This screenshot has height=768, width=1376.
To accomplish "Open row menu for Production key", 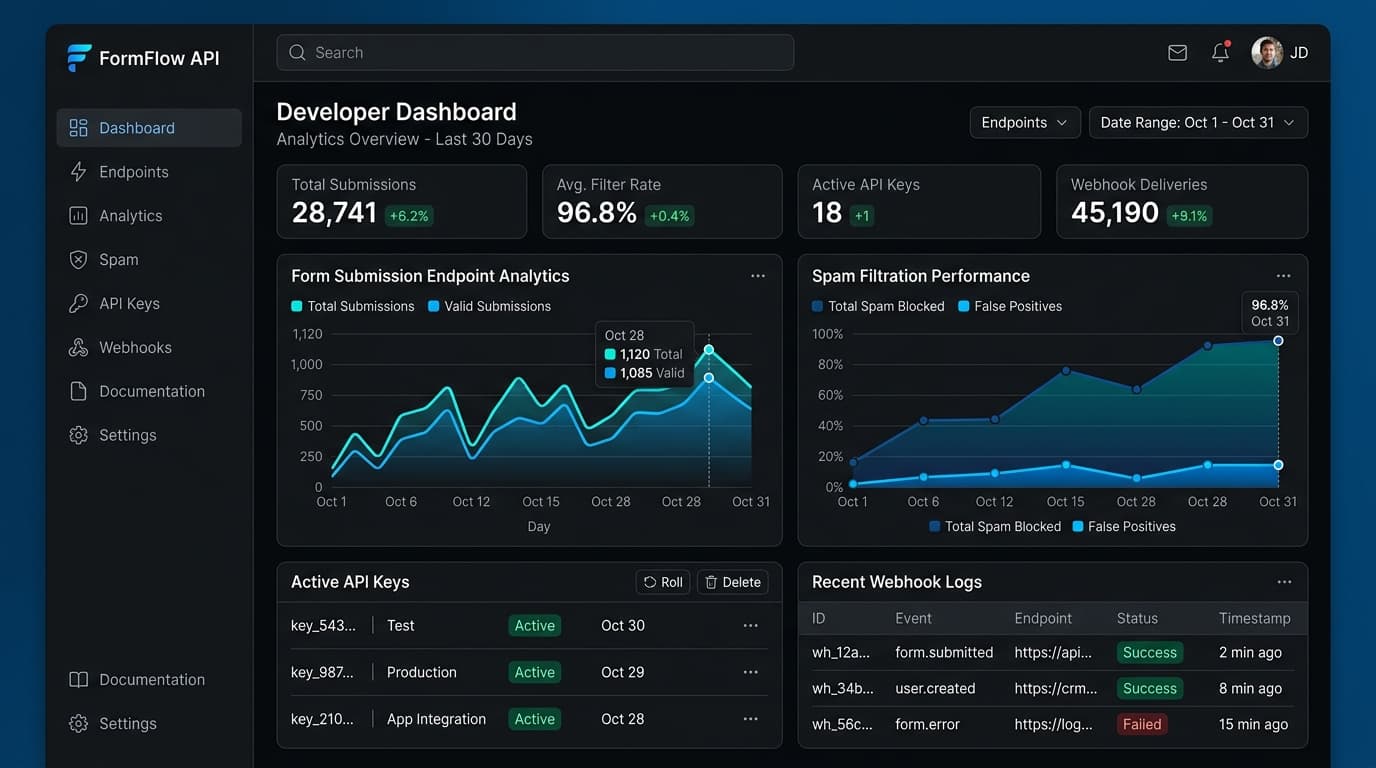I will tap(751, 673).
